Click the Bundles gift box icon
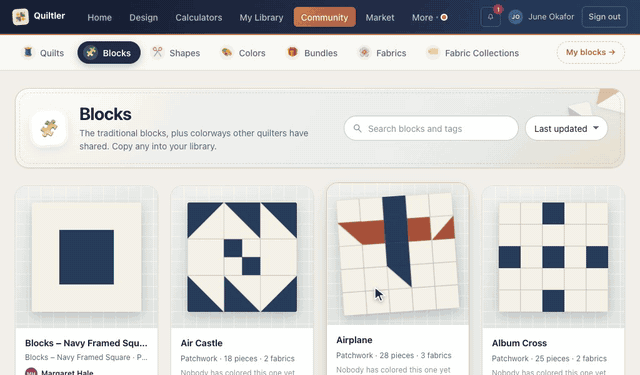 pyautogui.click(x=292, y=52)
